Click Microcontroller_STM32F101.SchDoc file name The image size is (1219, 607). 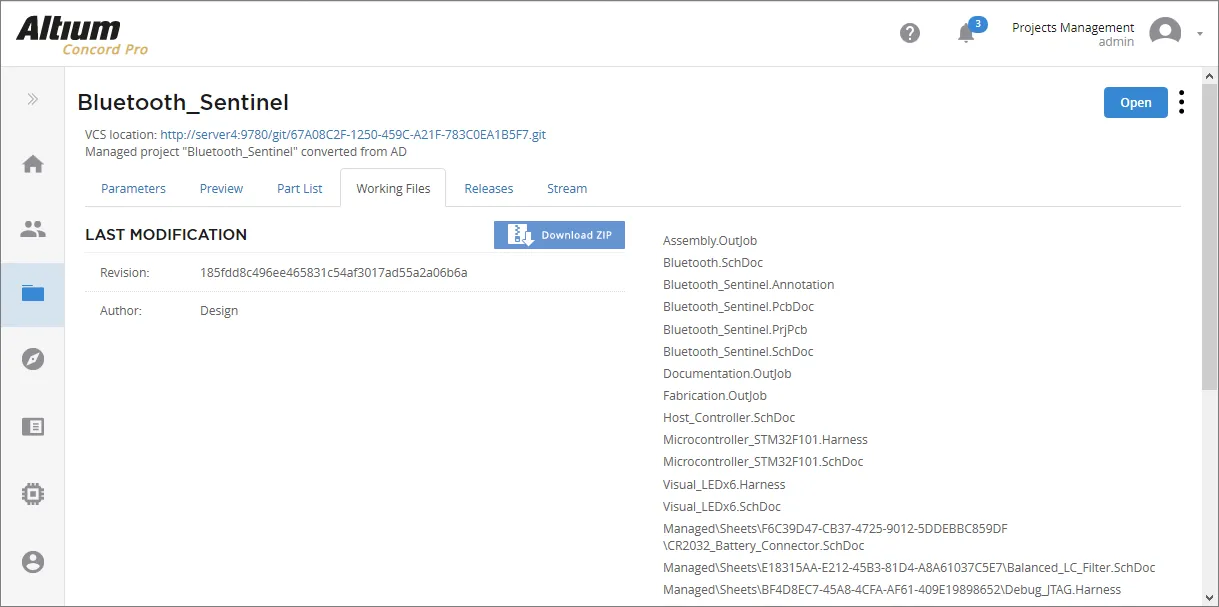point(763,462)
